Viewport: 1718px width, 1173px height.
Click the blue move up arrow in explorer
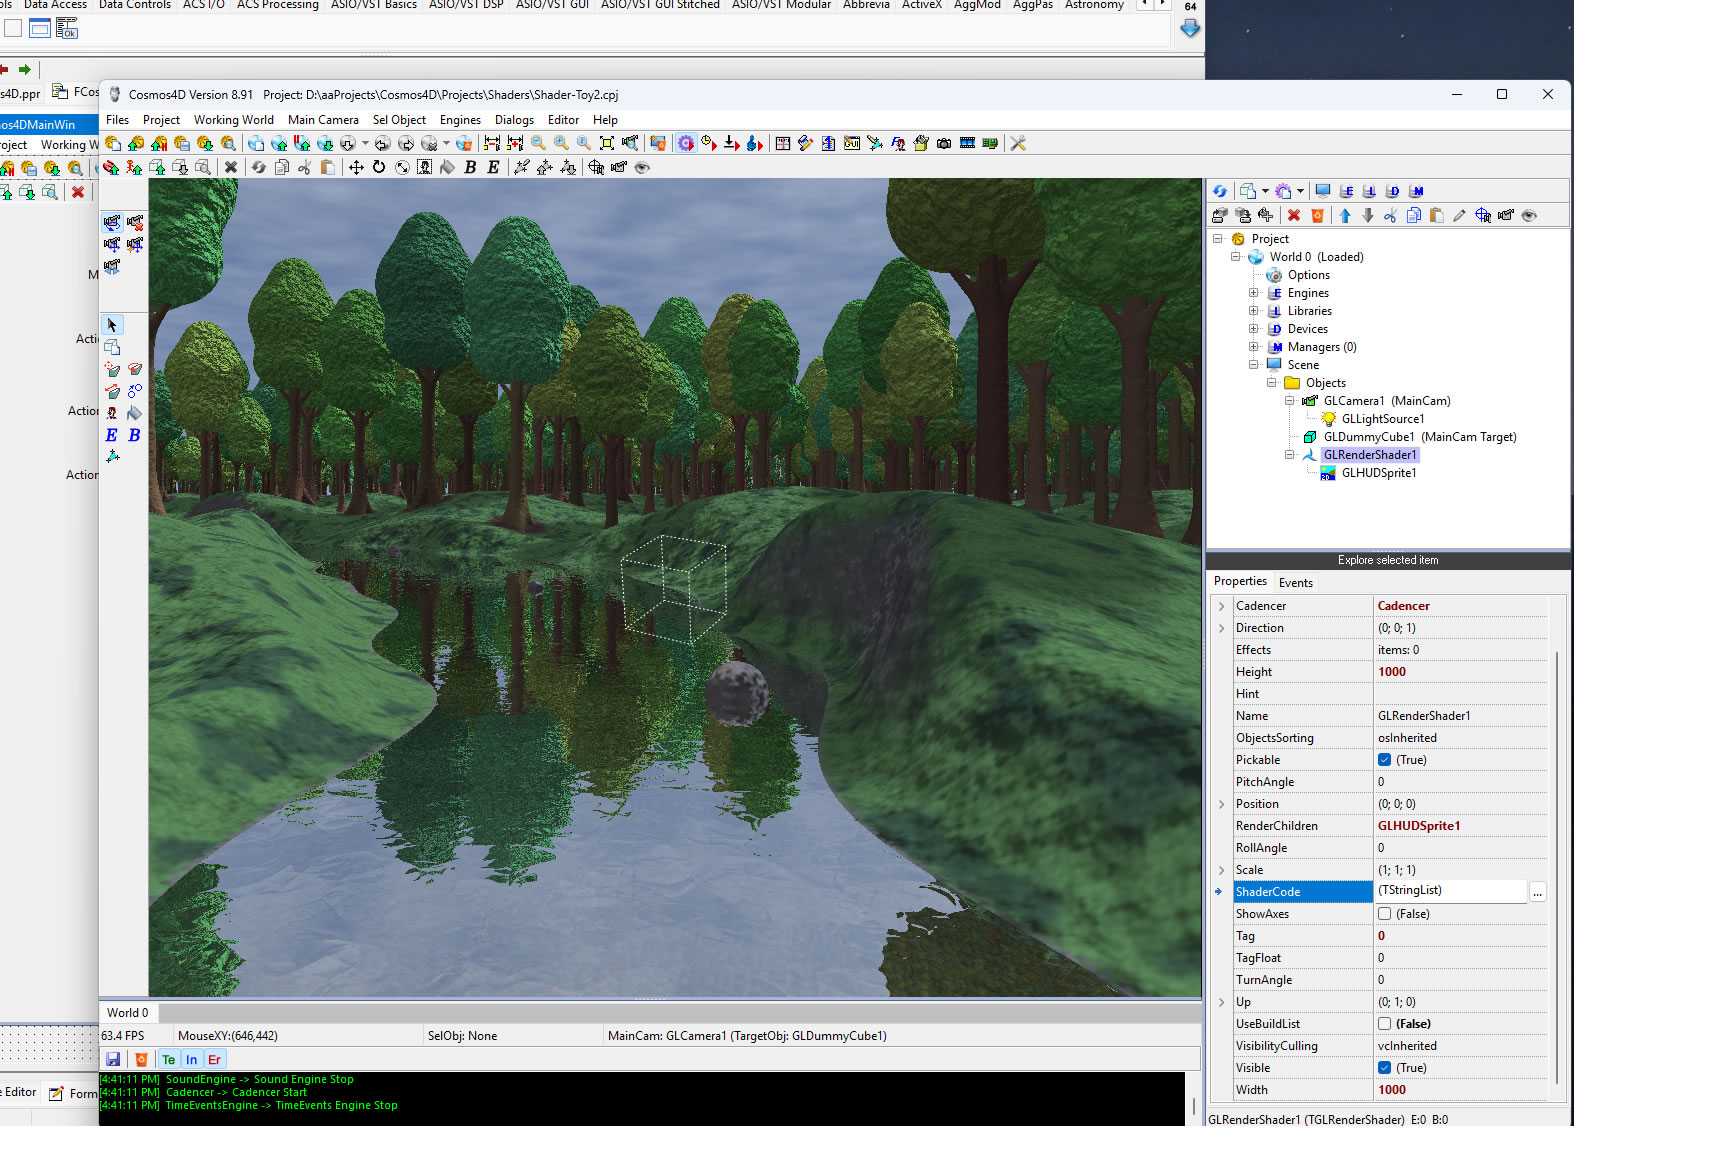pyautogui.click(x=1345, y=215)
